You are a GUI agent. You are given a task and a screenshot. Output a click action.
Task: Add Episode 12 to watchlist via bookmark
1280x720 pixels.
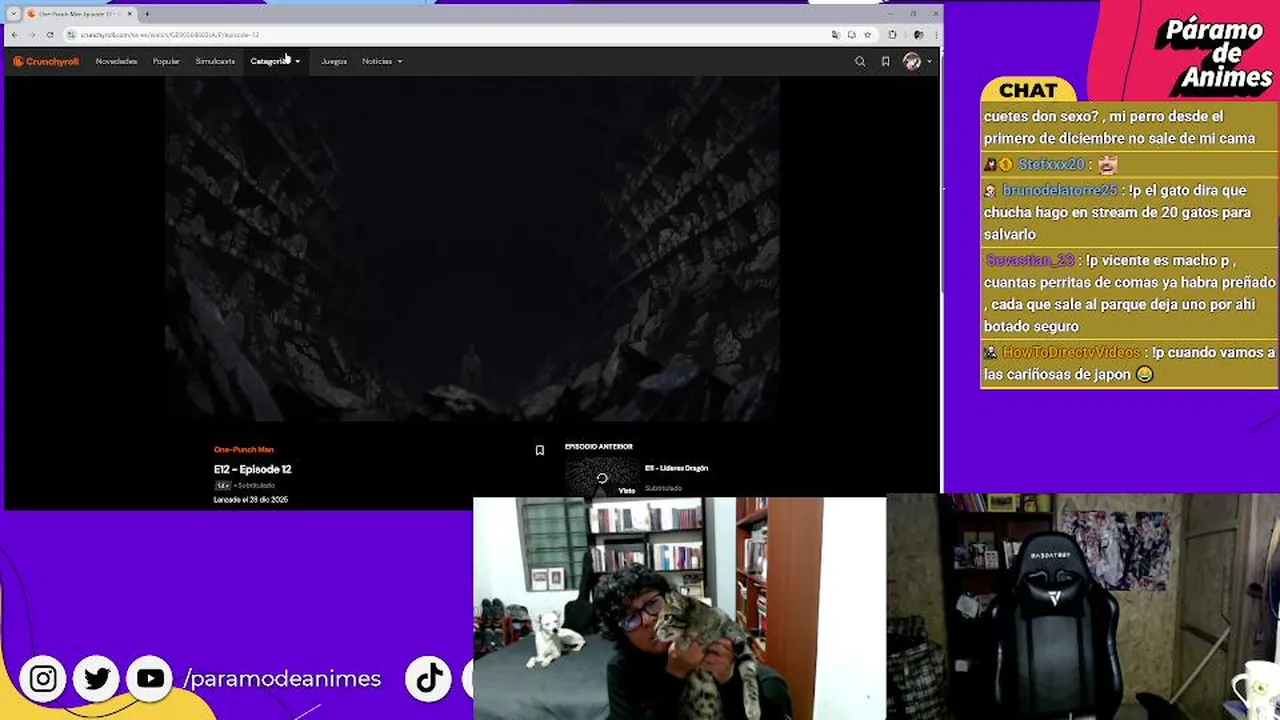pos(540,450)
